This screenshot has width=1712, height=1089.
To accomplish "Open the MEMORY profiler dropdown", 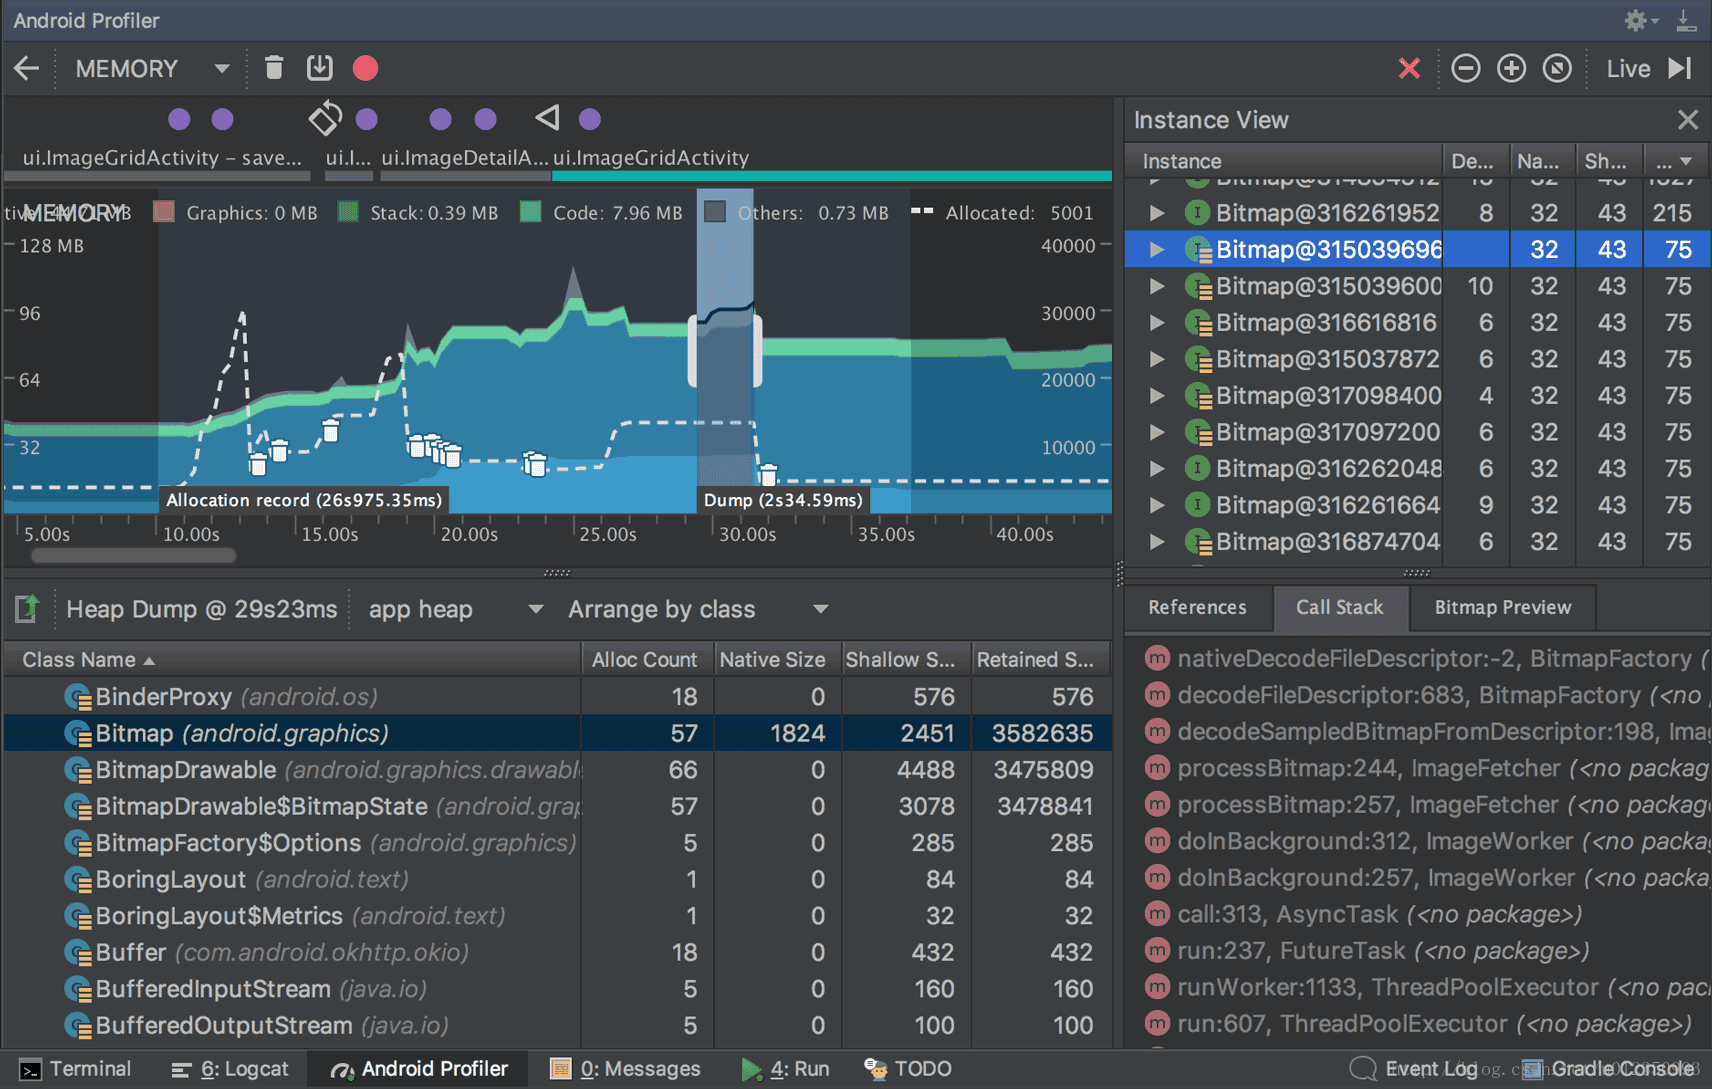I will click(x=152, y=68).
